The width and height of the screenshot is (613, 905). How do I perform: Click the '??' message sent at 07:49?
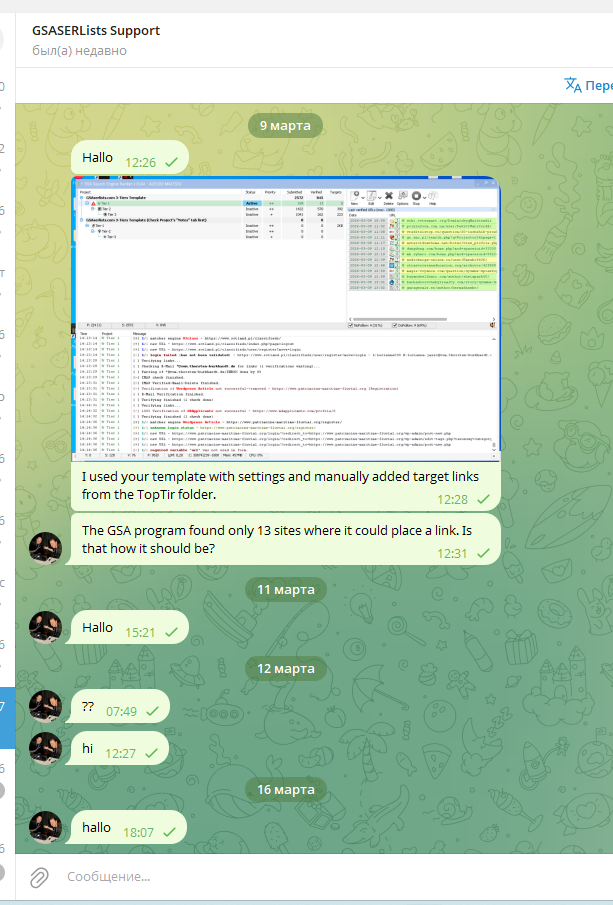88,708
